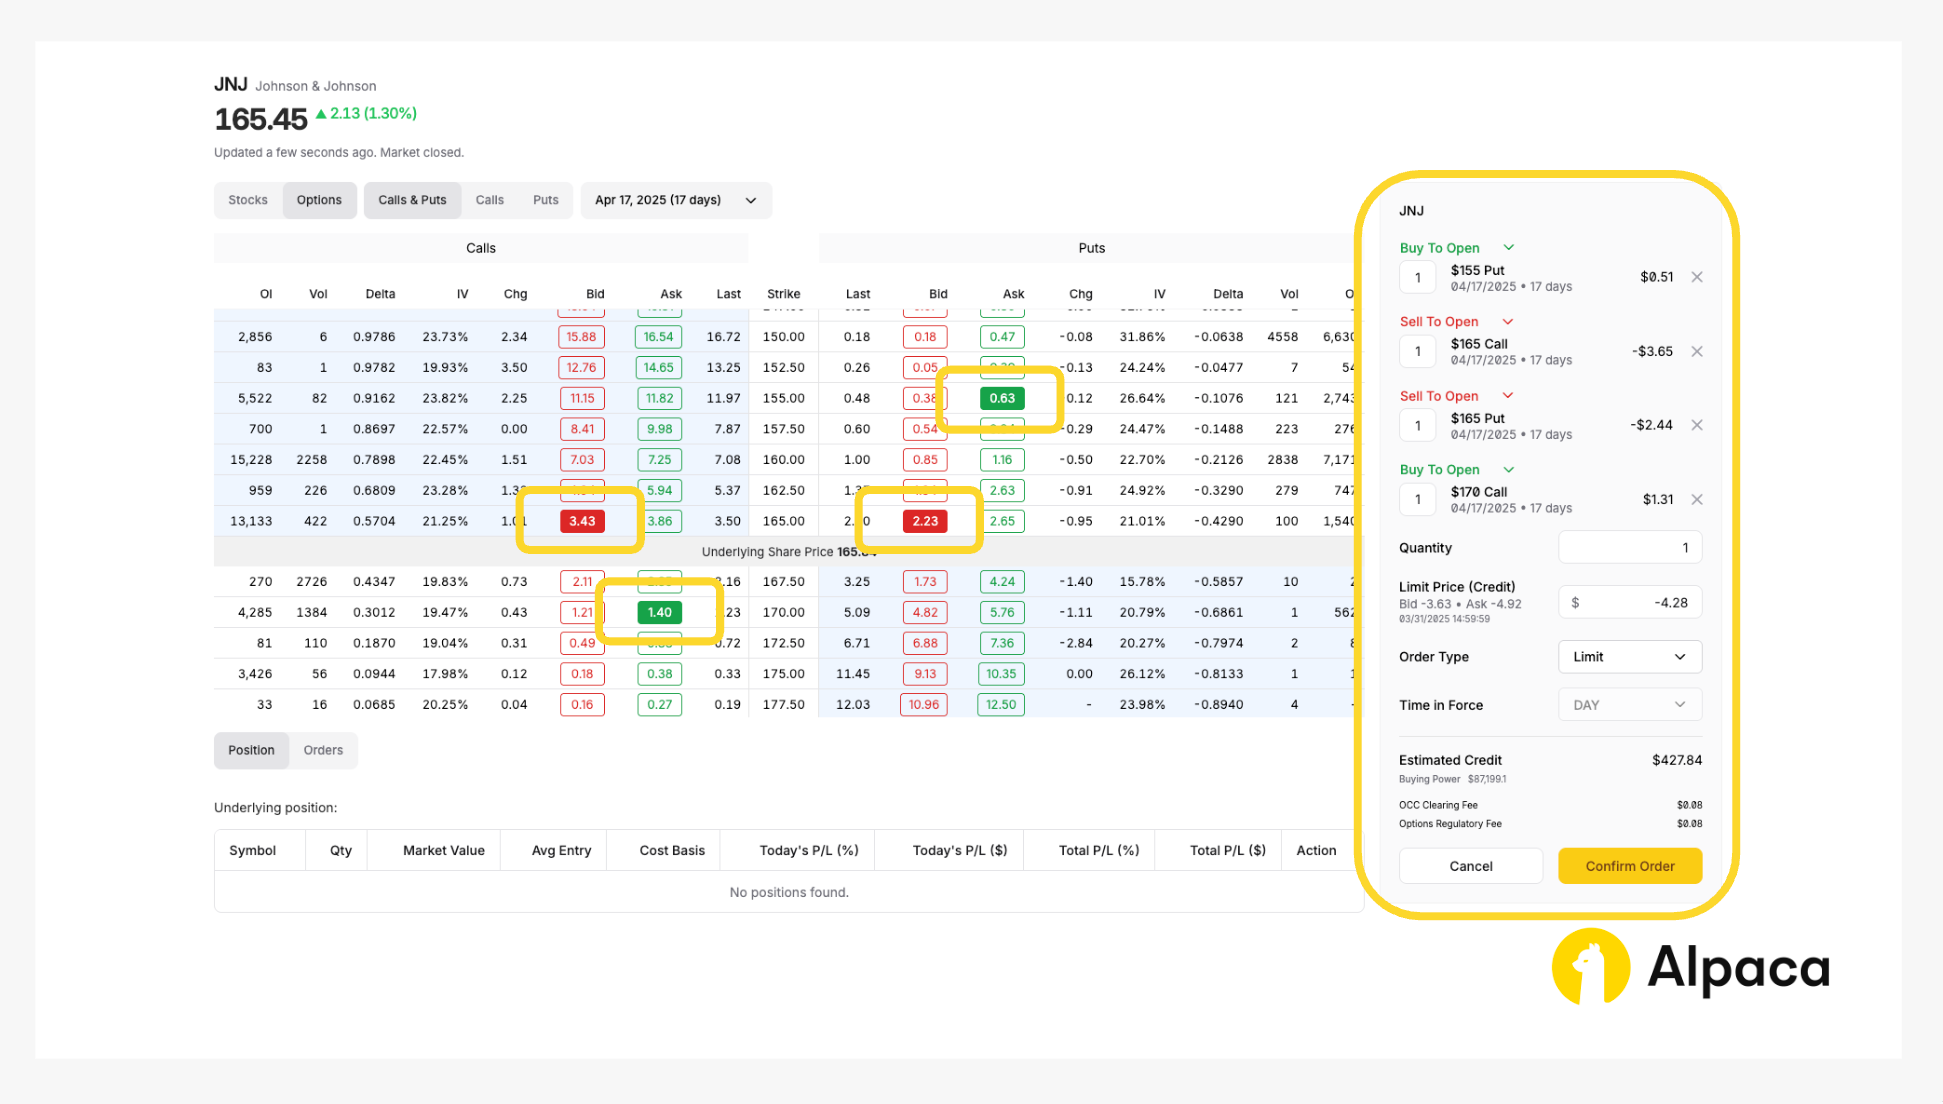Click put ask 4.24 at 167.50 strike

coord(1002,582)
